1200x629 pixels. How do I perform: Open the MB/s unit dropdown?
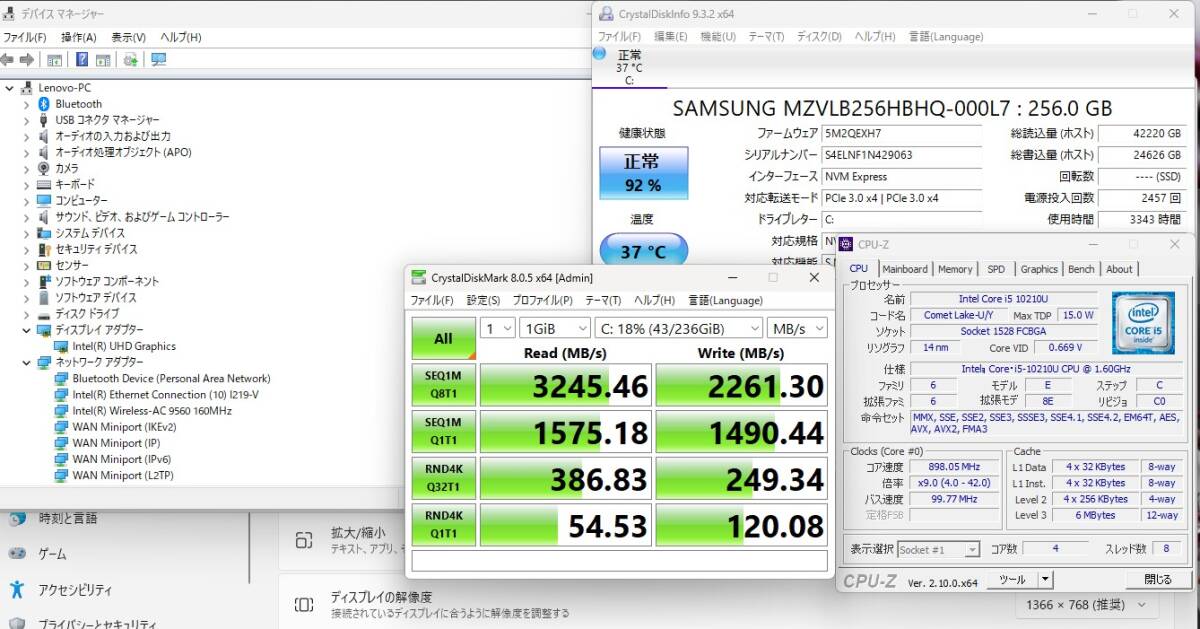point(797,328)
